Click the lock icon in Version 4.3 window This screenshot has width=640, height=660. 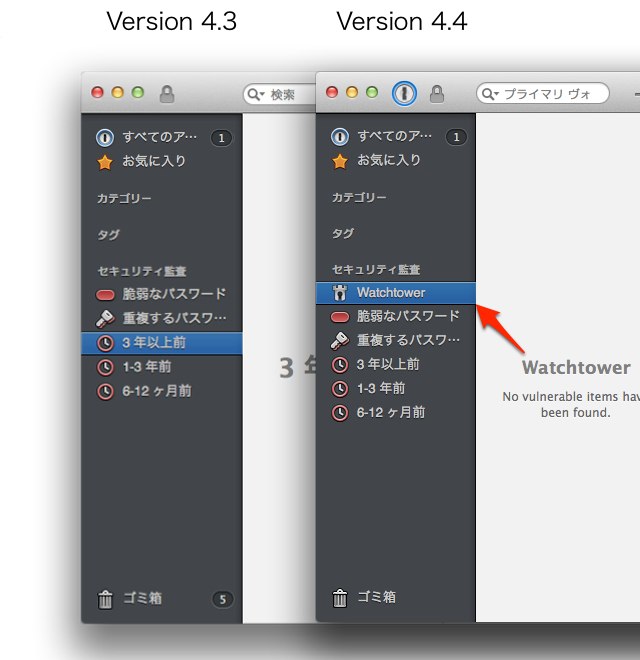[x=167, y=94]
